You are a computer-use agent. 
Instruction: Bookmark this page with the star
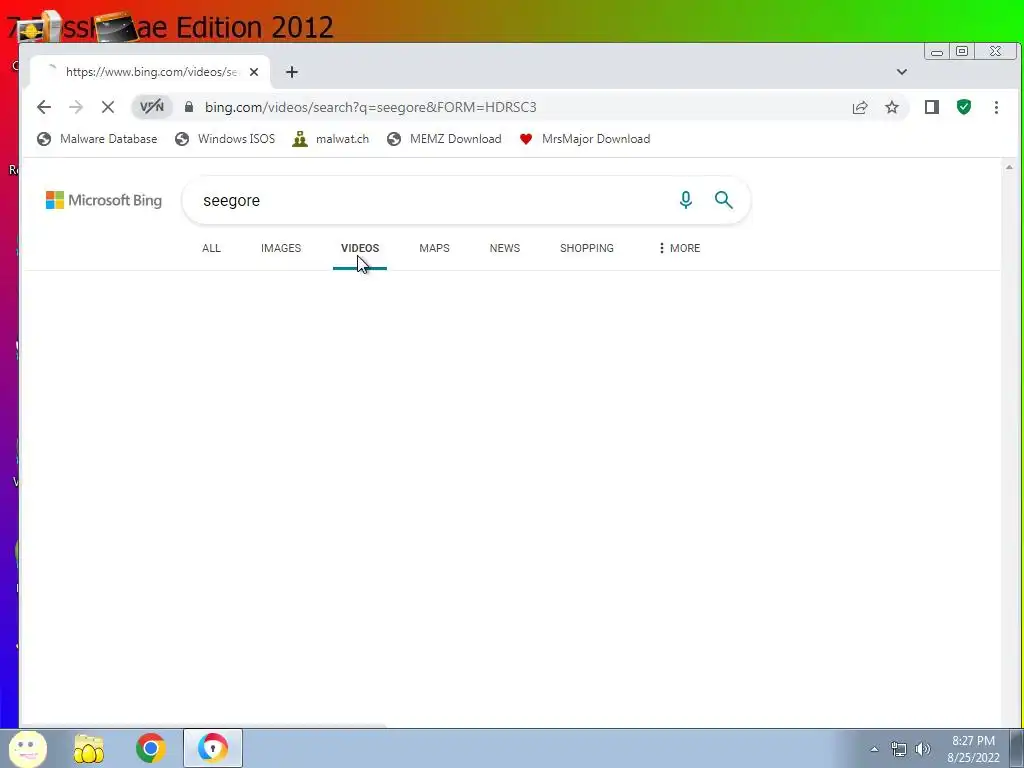(892, 107)
